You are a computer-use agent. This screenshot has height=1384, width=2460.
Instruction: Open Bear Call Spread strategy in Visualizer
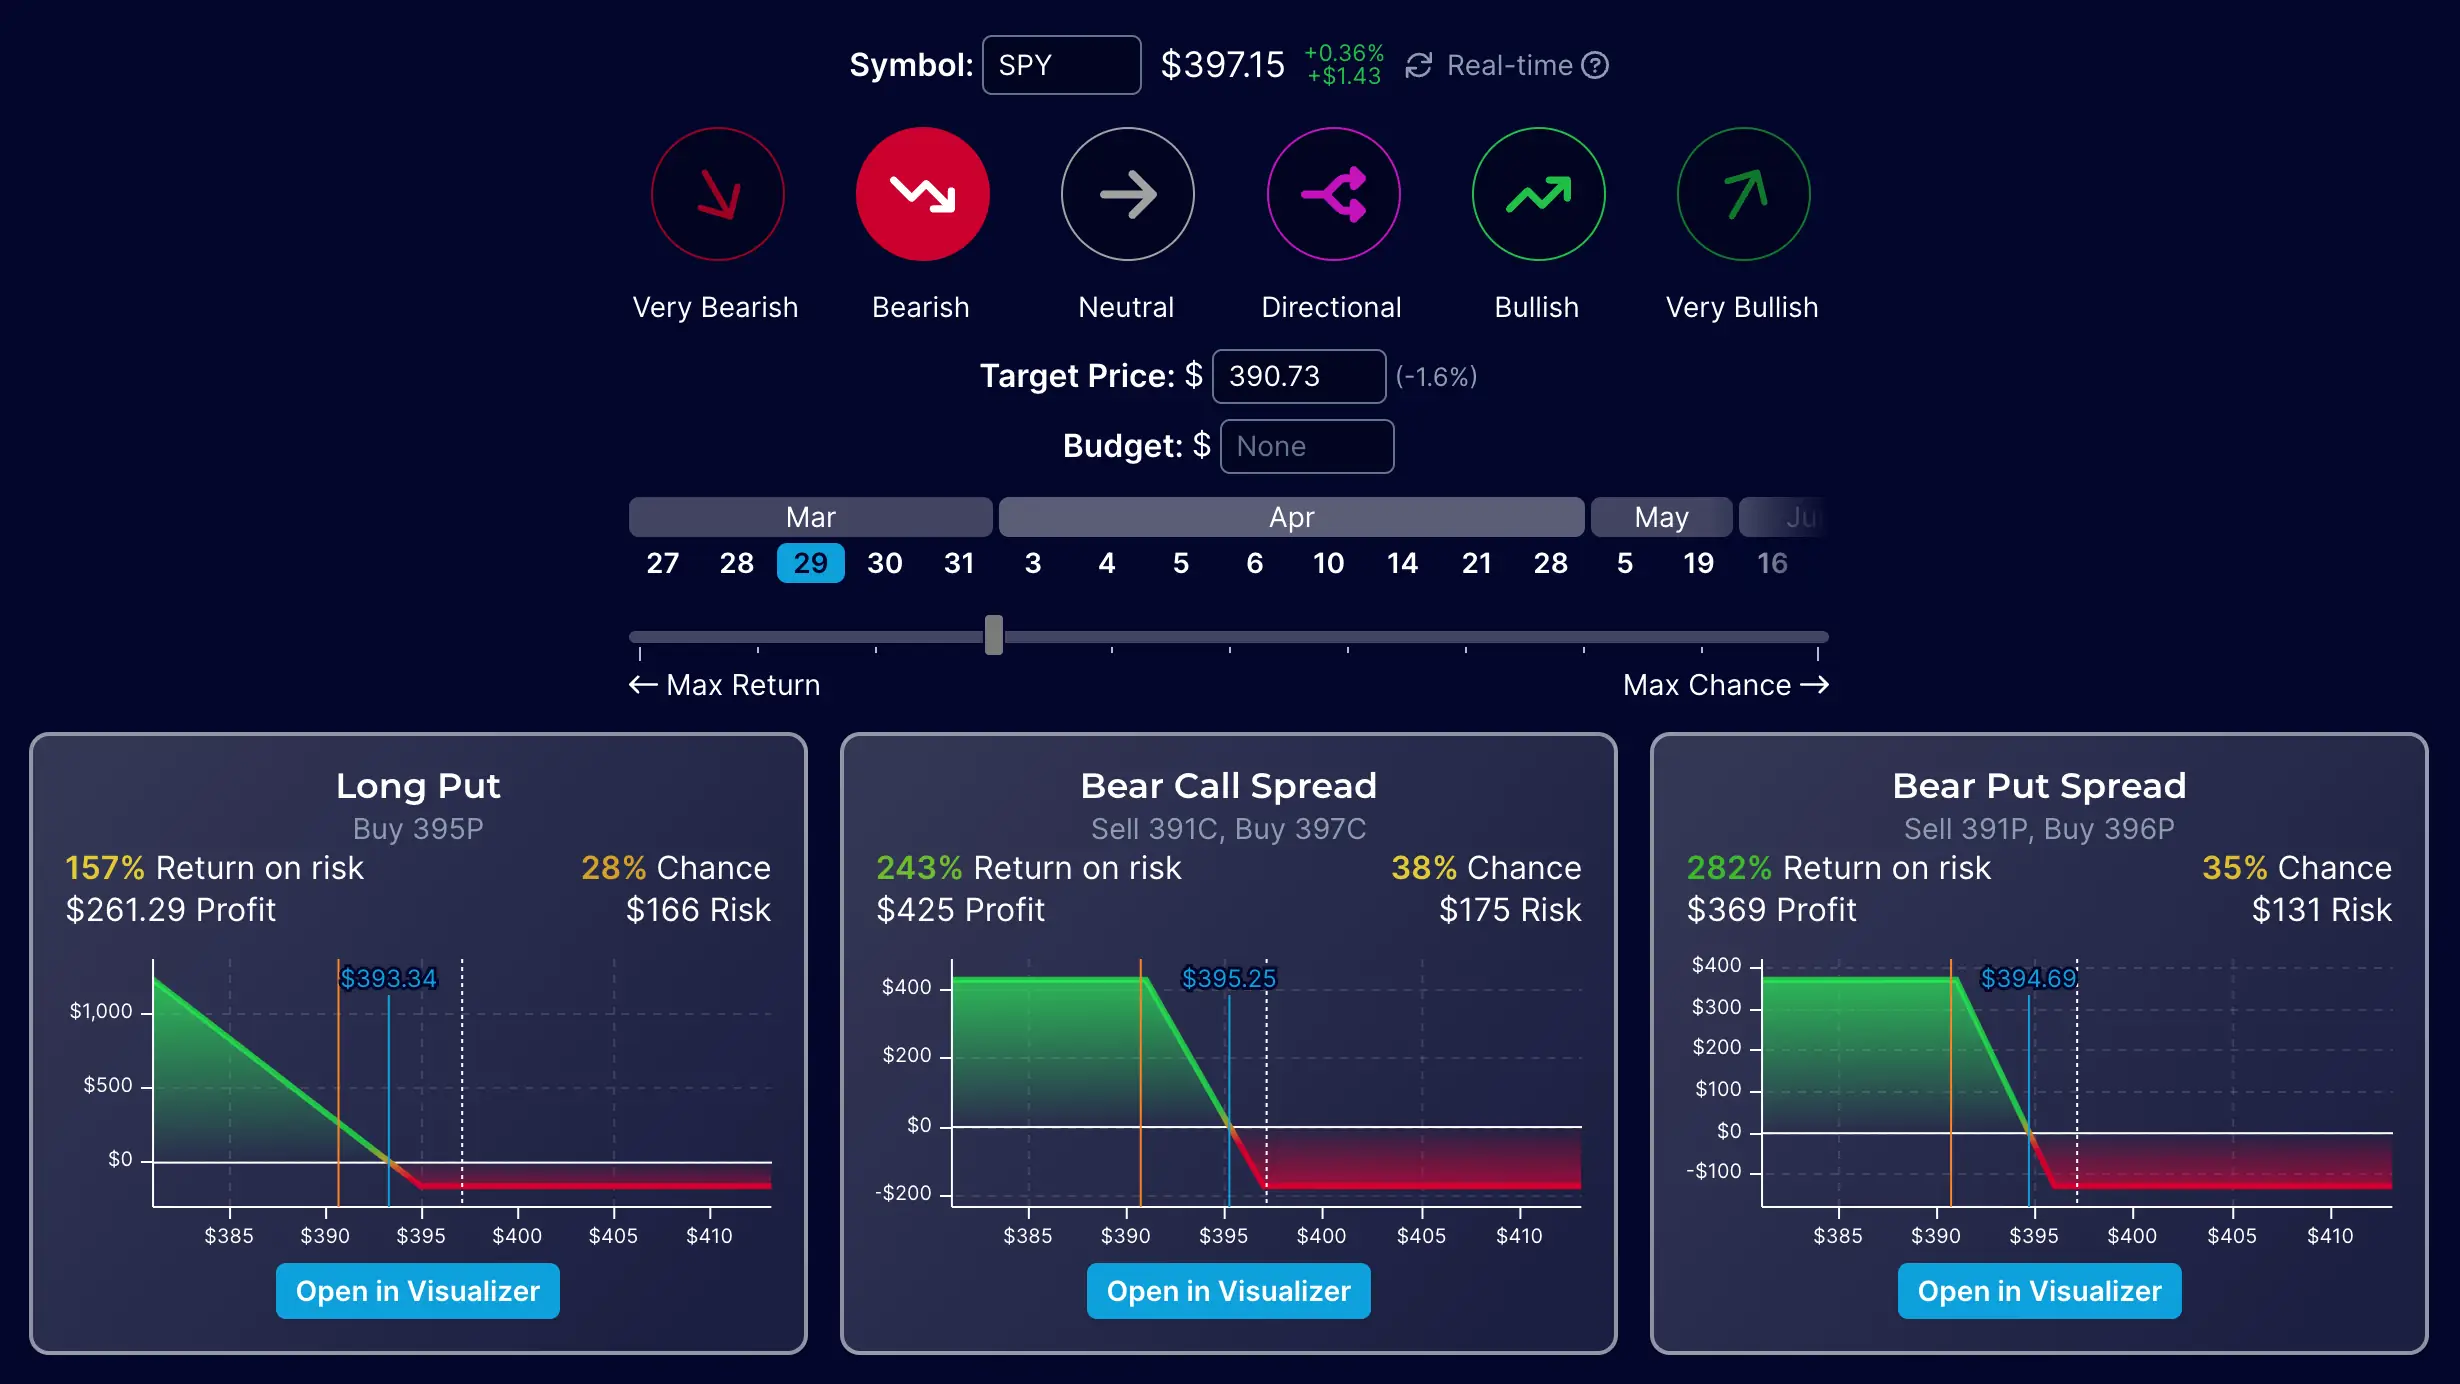1228,1291
